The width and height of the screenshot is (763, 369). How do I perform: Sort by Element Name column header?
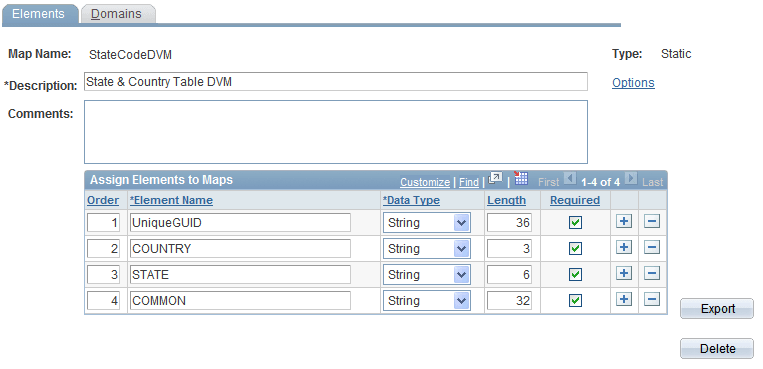tap(171, 200)
